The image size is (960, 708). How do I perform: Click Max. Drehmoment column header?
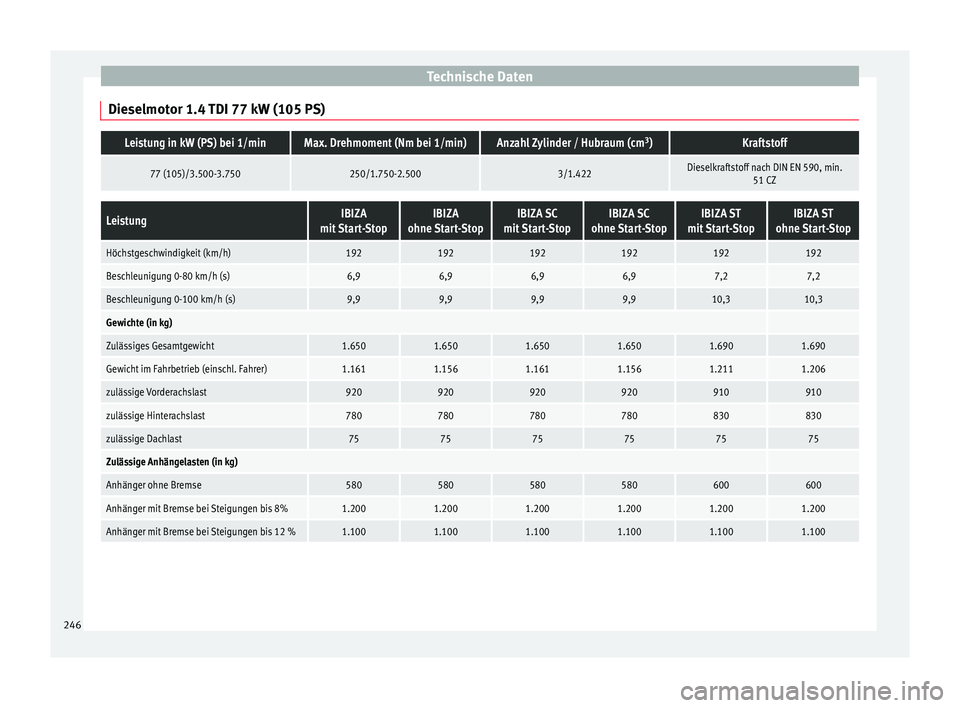(385, 143)
